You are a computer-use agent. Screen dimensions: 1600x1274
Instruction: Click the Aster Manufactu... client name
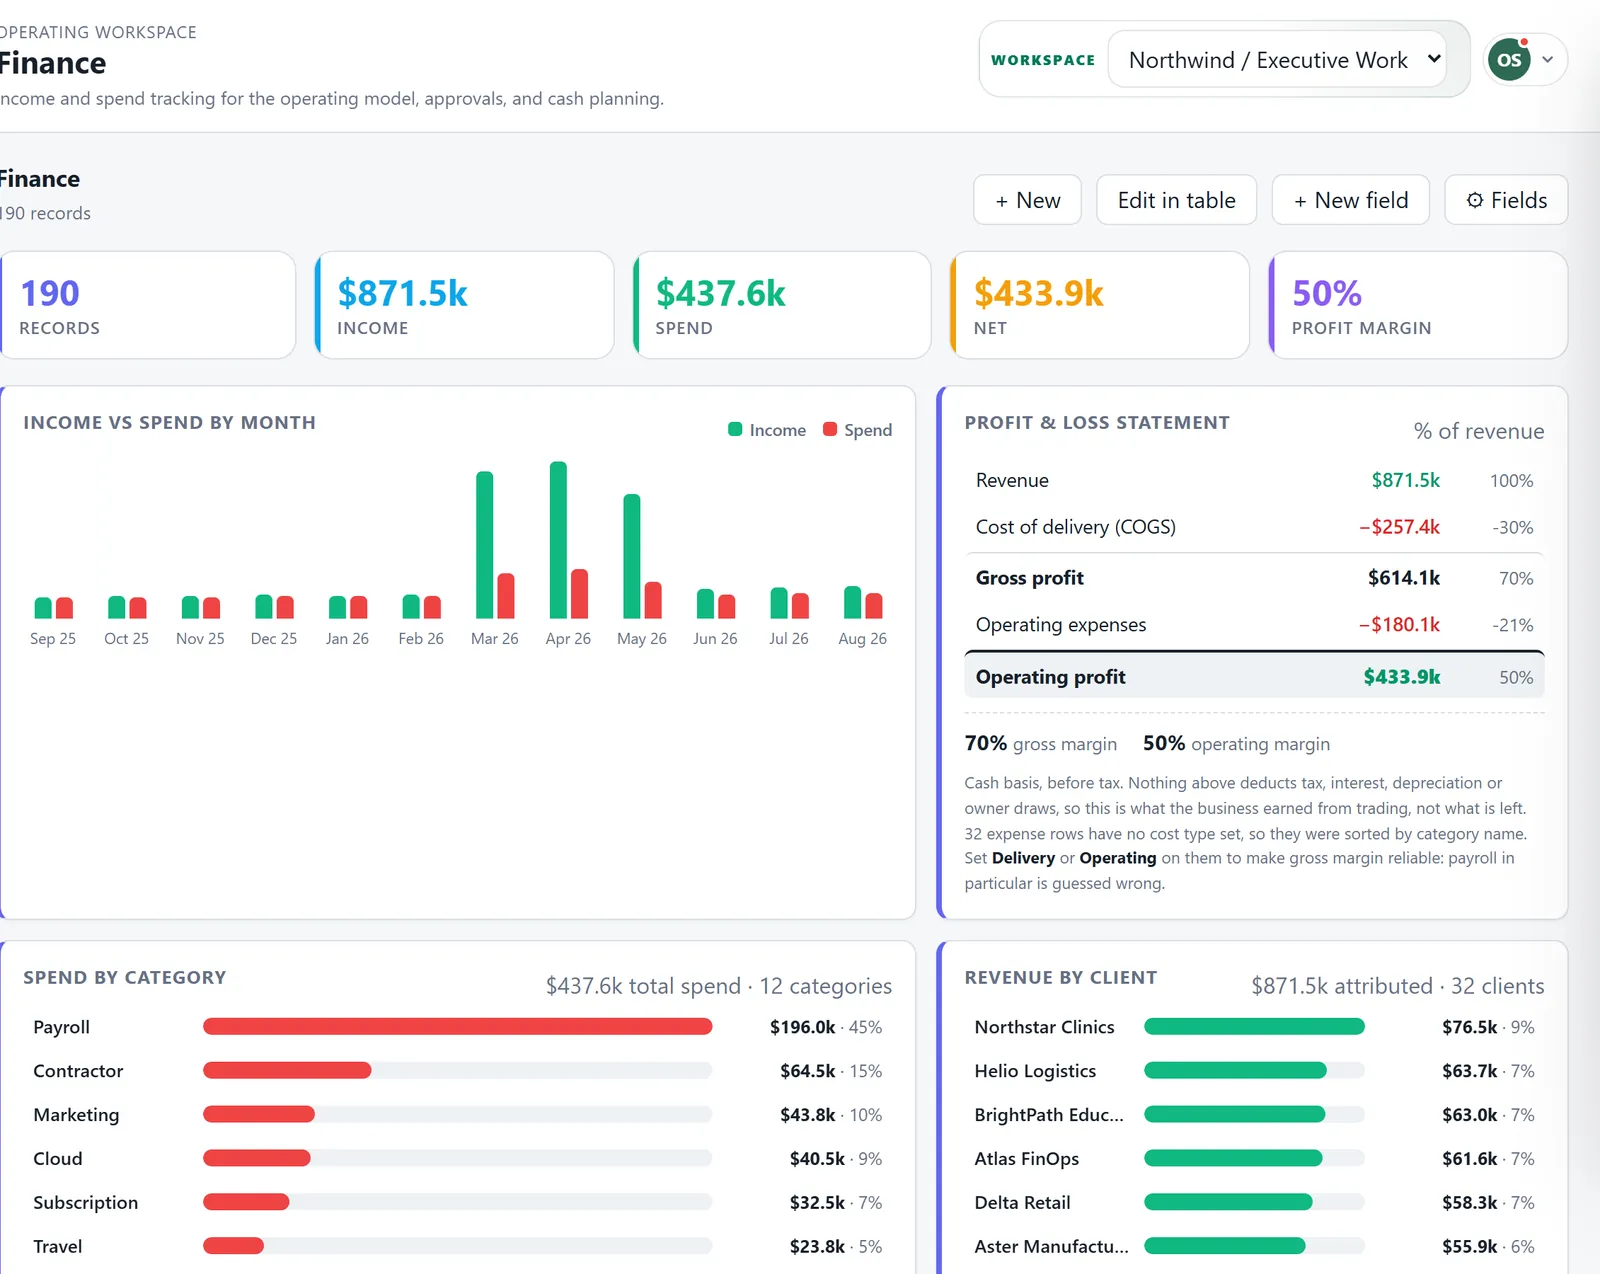[x=1051, y=1247]
